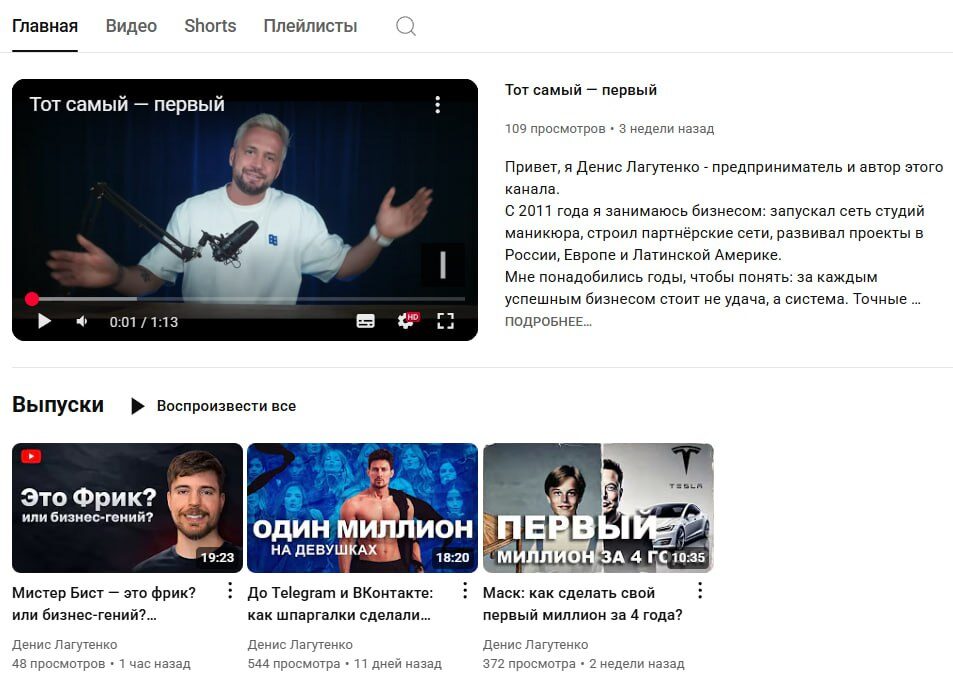Mute the featured video volume speaker icon
The width and height of the screenshot is (953, 682).
[82, 321]
